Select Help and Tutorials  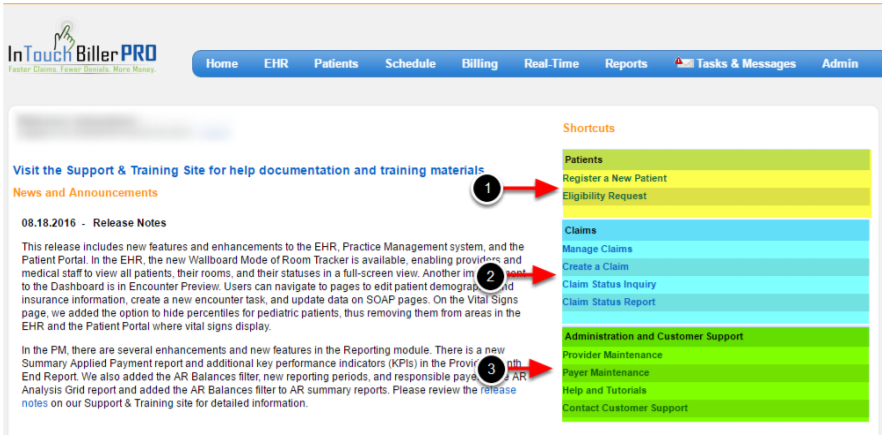tap(604, 390)
